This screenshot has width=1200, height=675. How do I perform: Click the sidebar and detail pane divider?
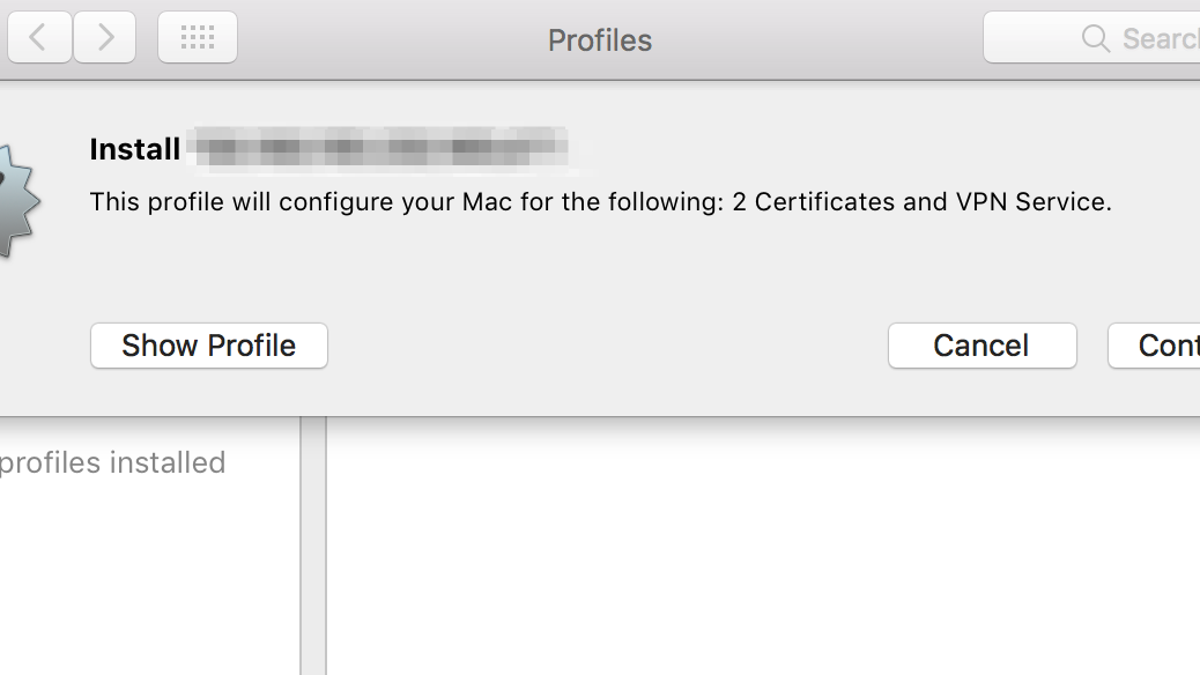[x=313, y=546]
